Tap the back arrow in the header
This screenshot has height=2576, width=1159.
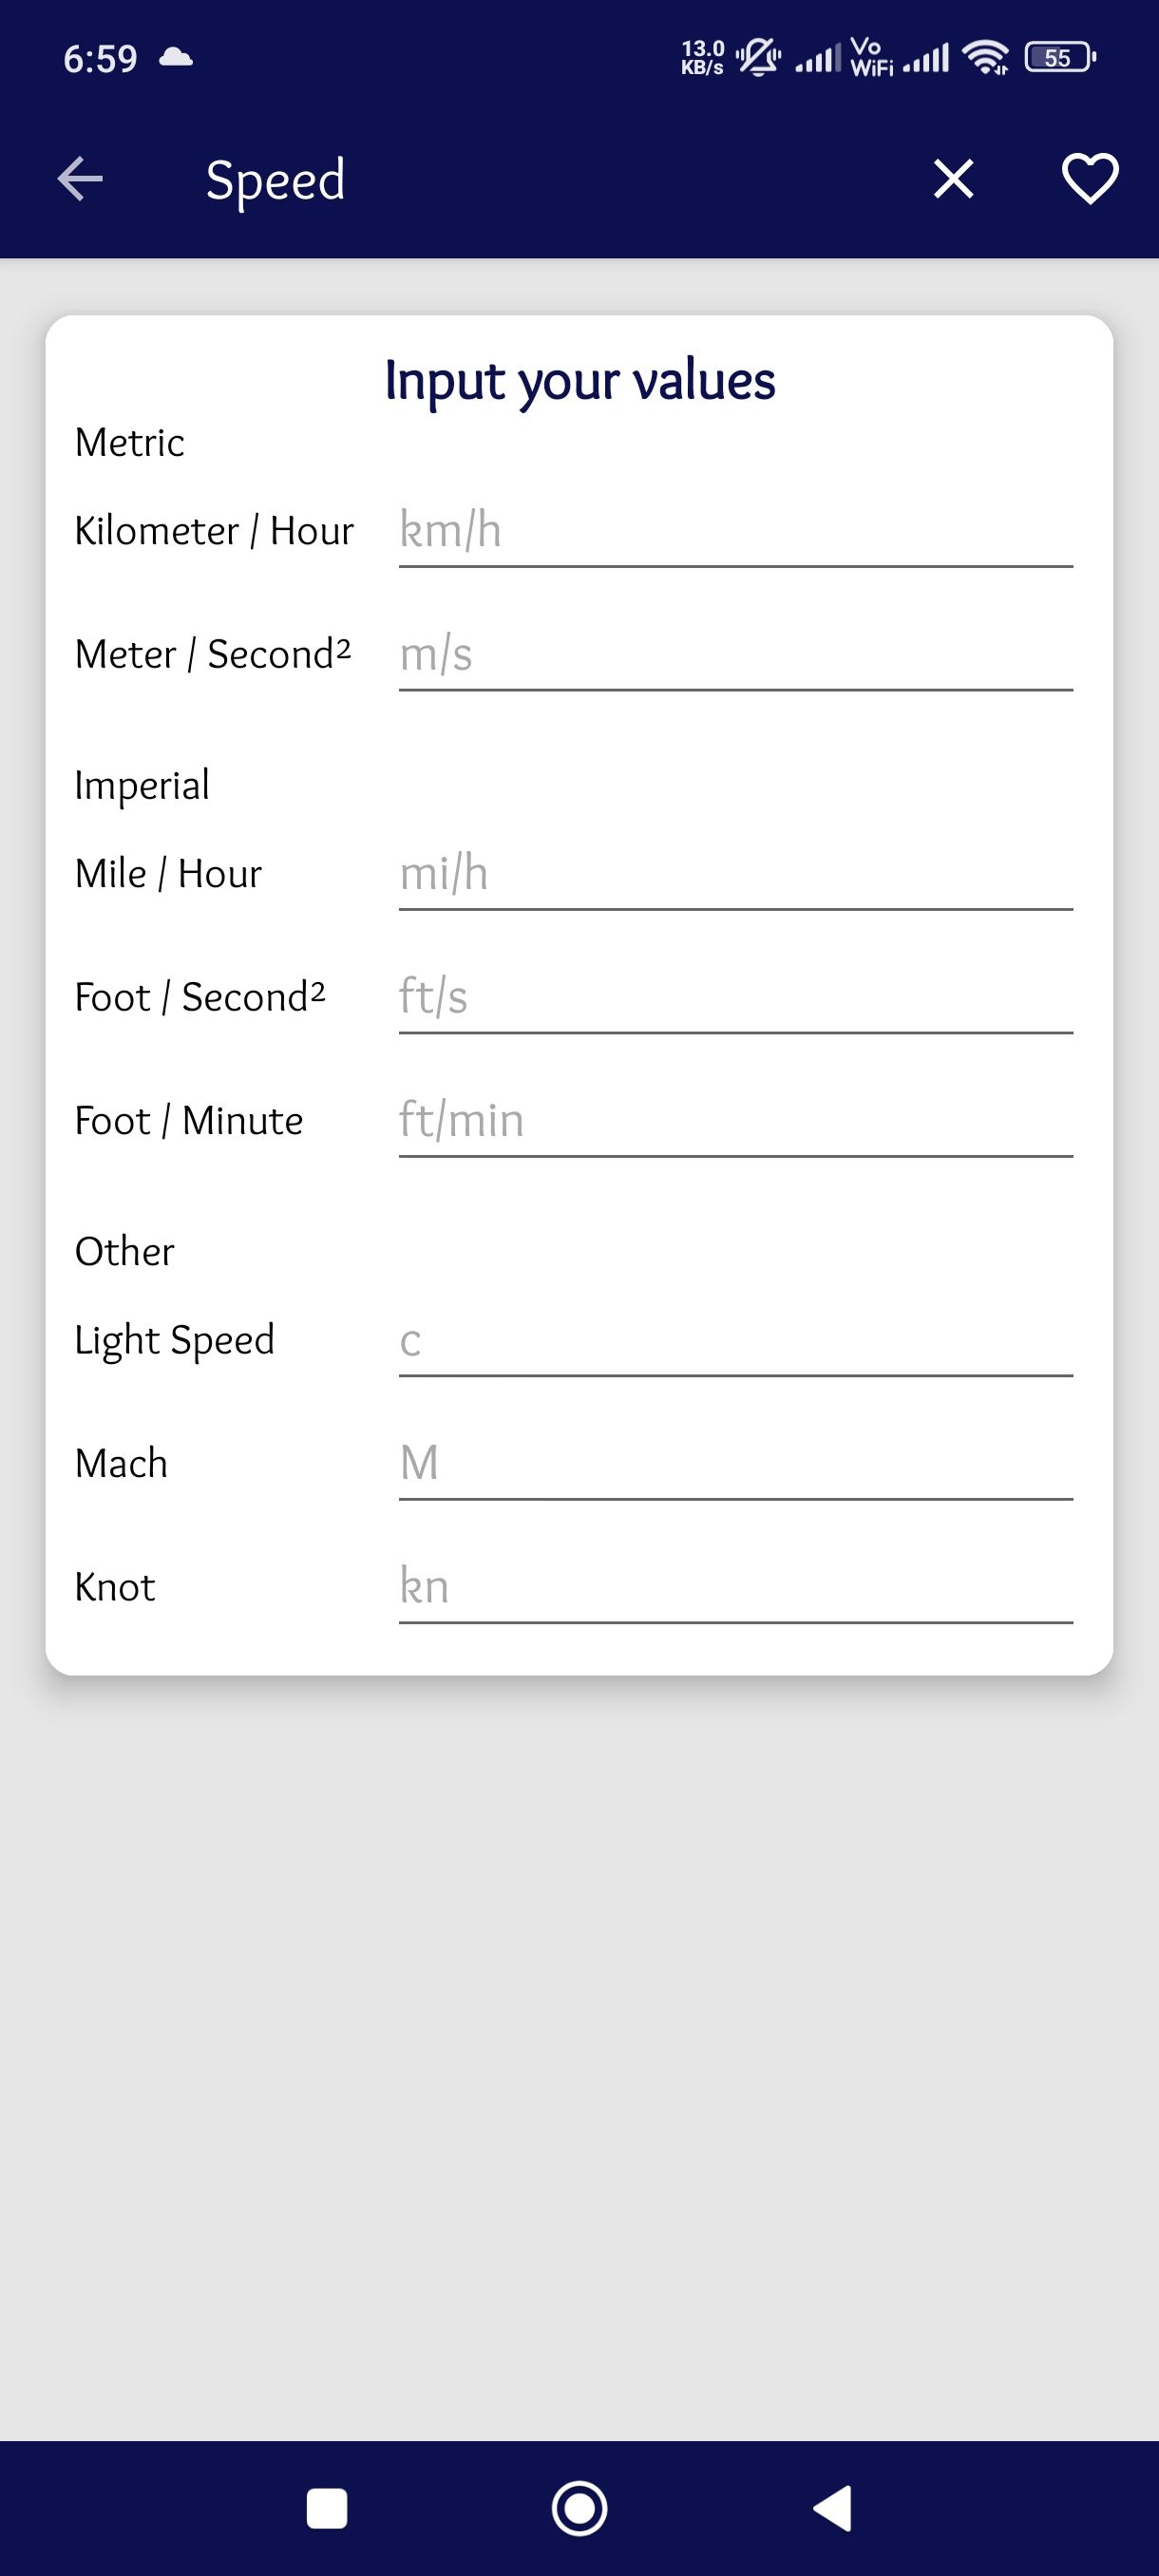point(80,180)
